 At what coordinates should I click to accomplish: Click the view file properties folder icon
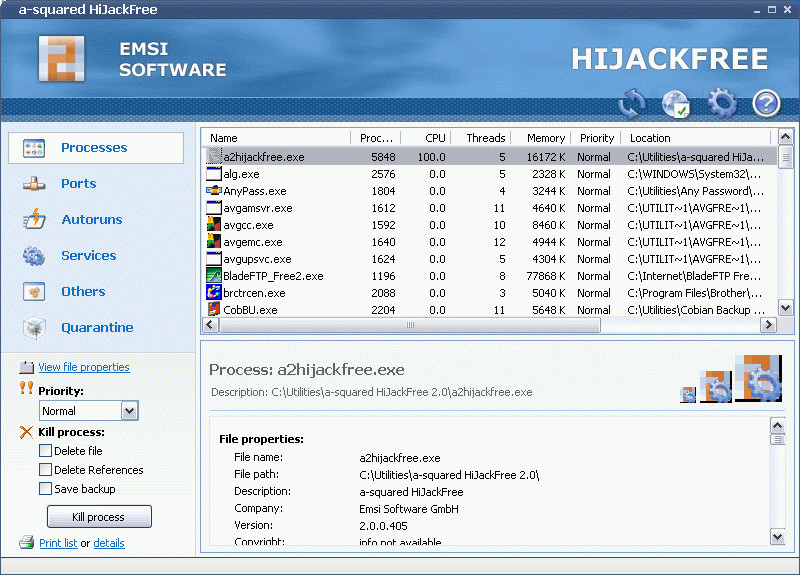coord(27,367)
